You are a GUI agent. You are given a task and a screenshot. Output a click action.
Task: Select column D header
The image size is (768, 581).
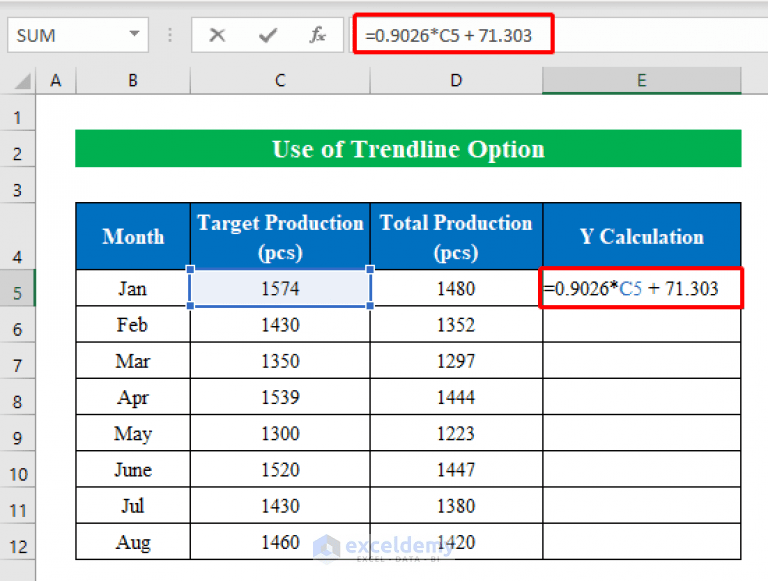[x=456, y=80]
